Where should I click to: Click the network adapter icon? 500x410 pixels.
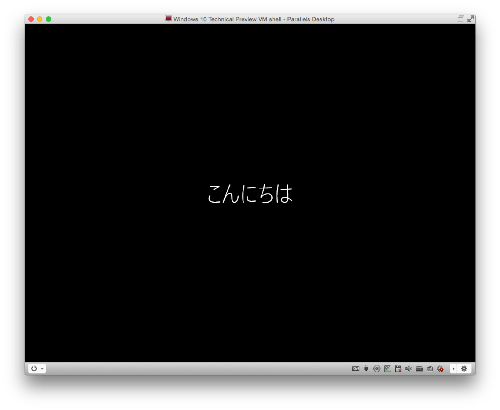pyautogui.click(x=387, y=368)
